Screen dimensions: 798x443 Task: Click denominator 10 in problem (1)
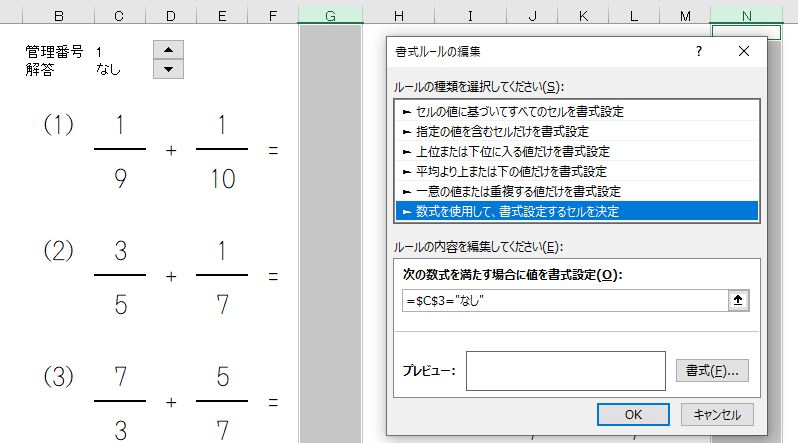222,179
